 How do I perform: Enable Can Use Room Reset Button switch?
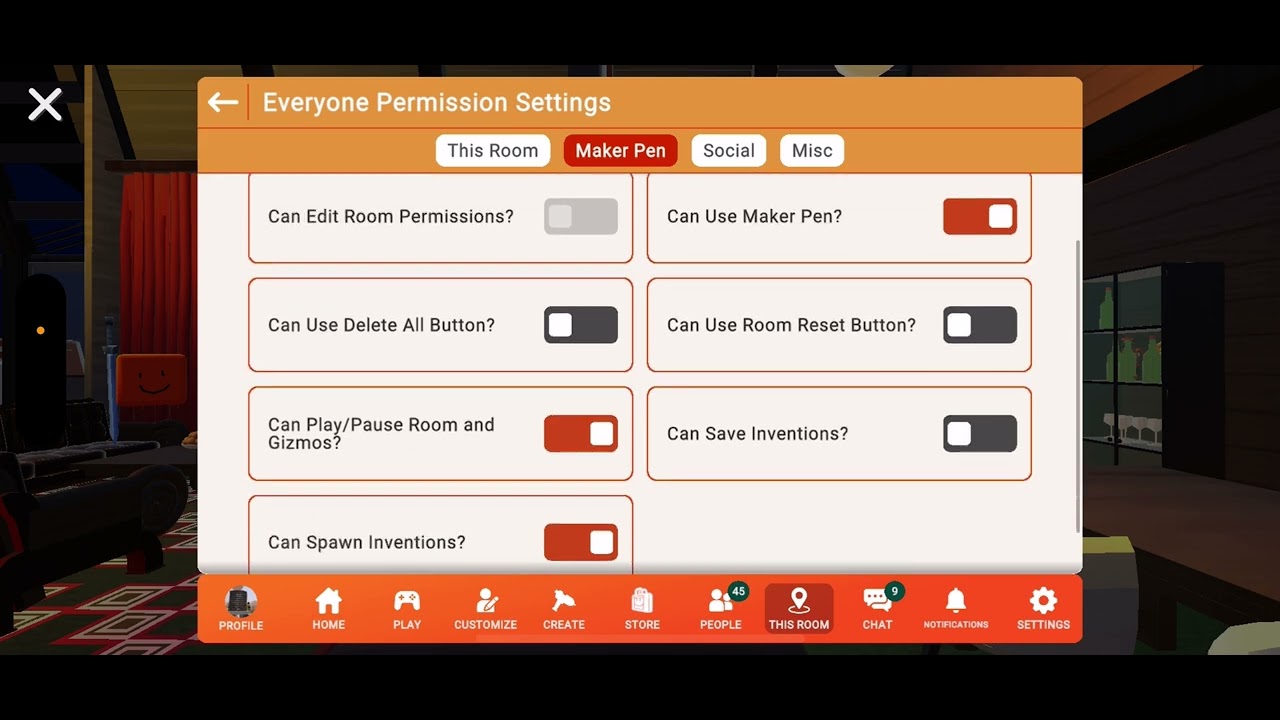click(x=980, y=325)
